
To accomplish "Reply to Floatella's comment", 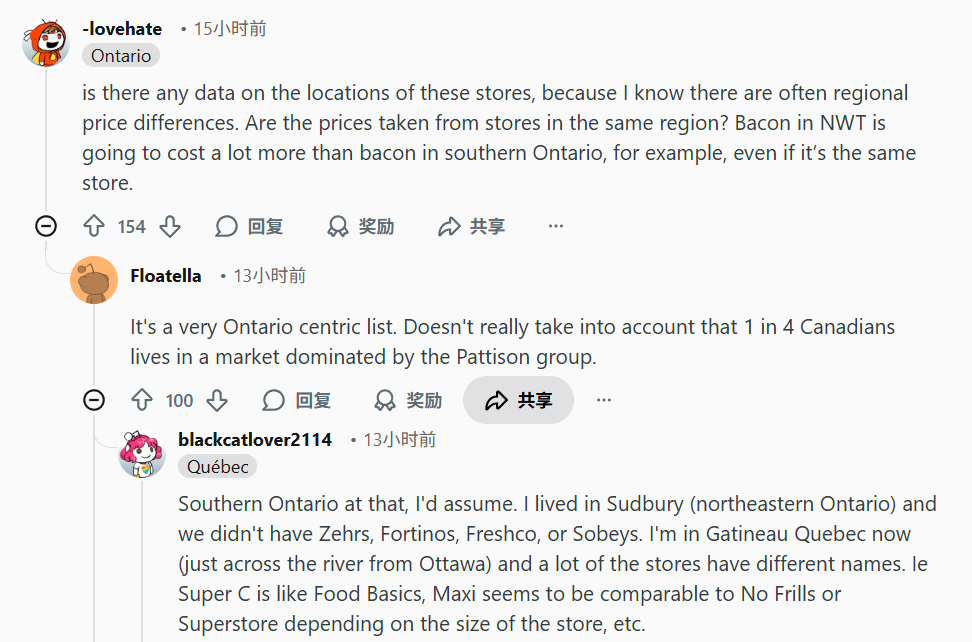I will 297,401.
